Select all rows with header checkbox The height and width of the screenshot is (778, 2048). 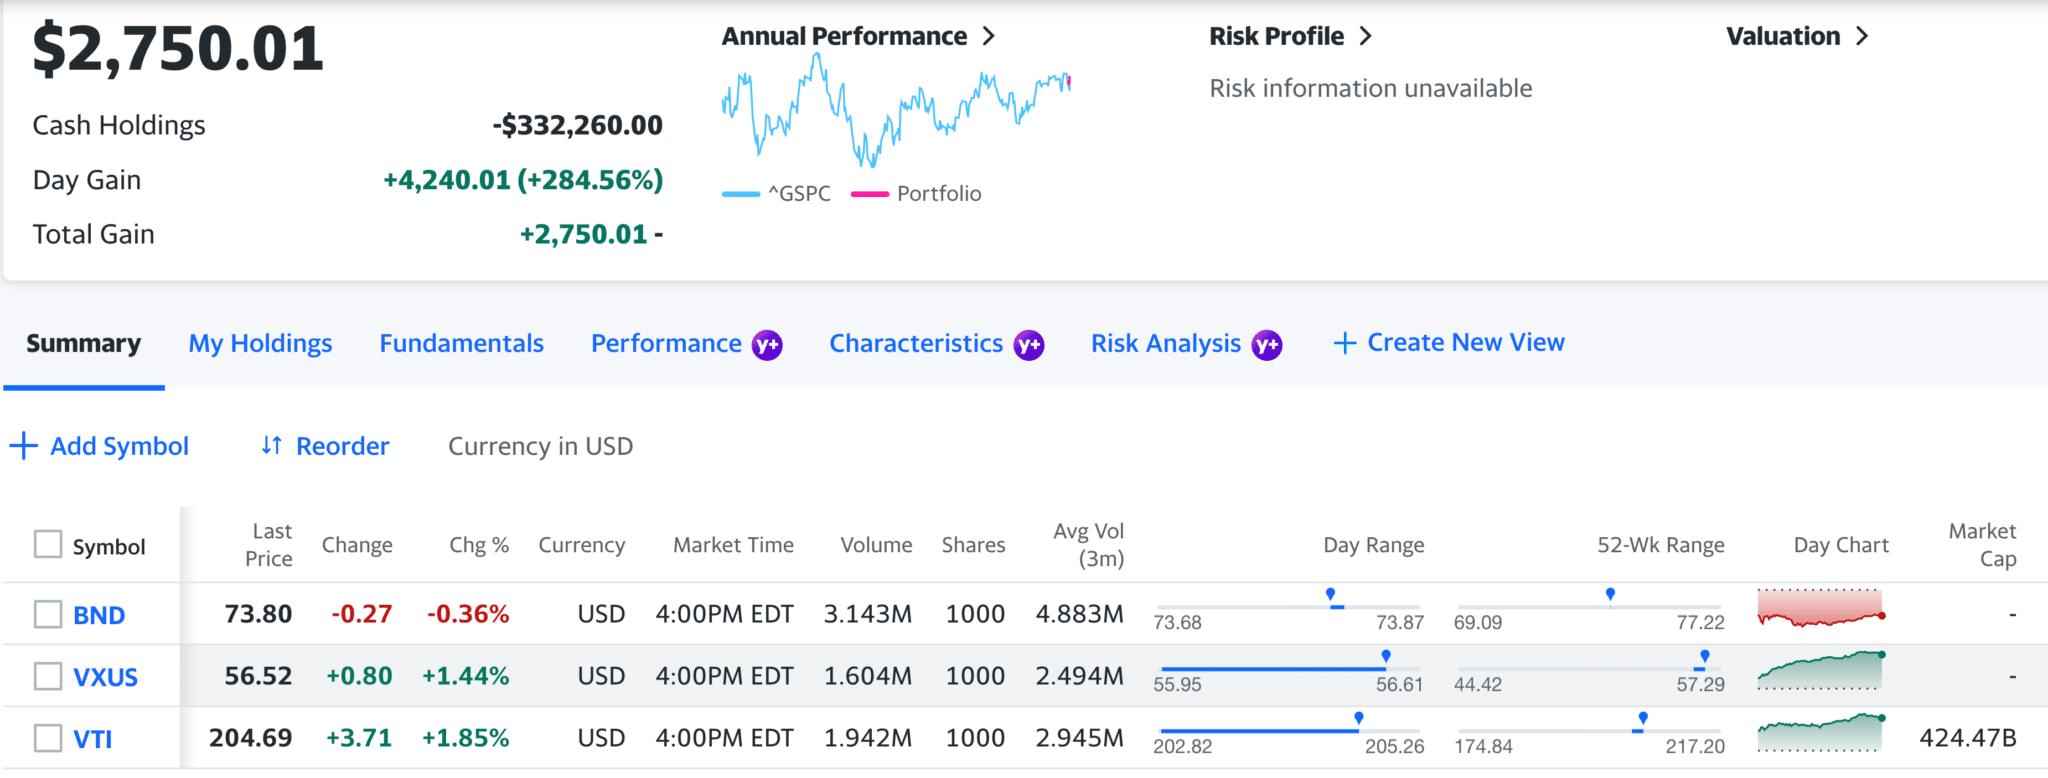tap(48, 545)
